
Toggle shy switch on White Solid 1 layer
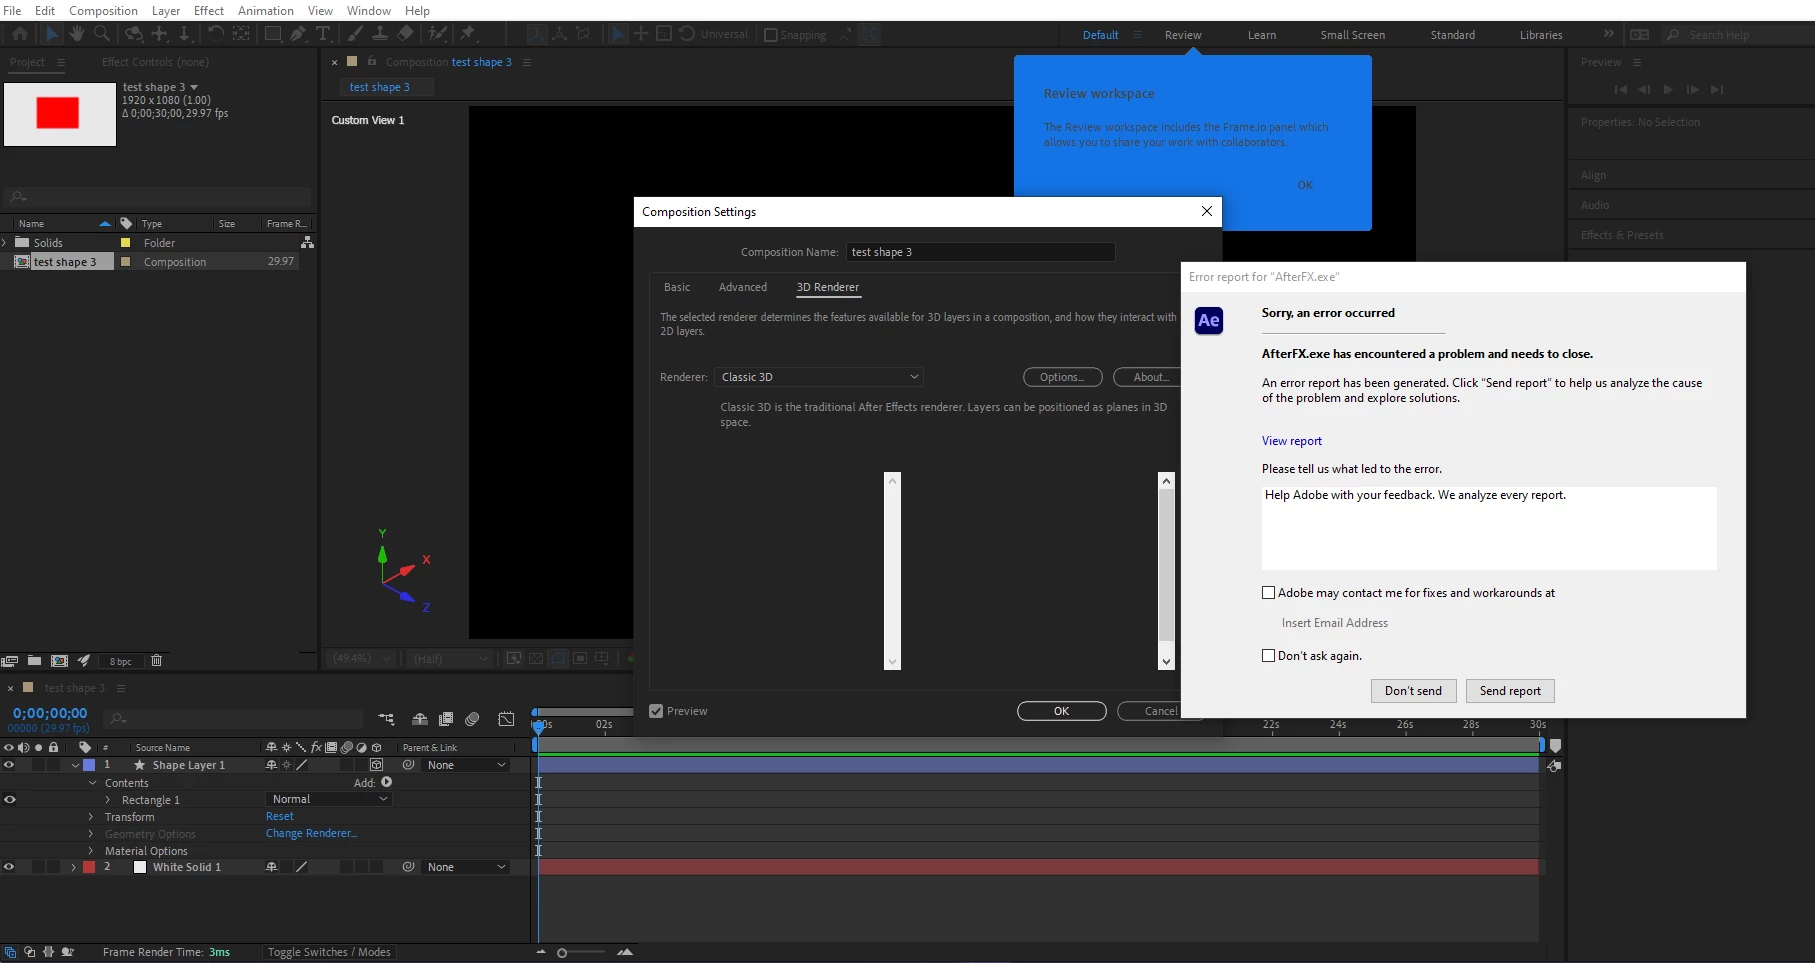(x=271, y=867)
